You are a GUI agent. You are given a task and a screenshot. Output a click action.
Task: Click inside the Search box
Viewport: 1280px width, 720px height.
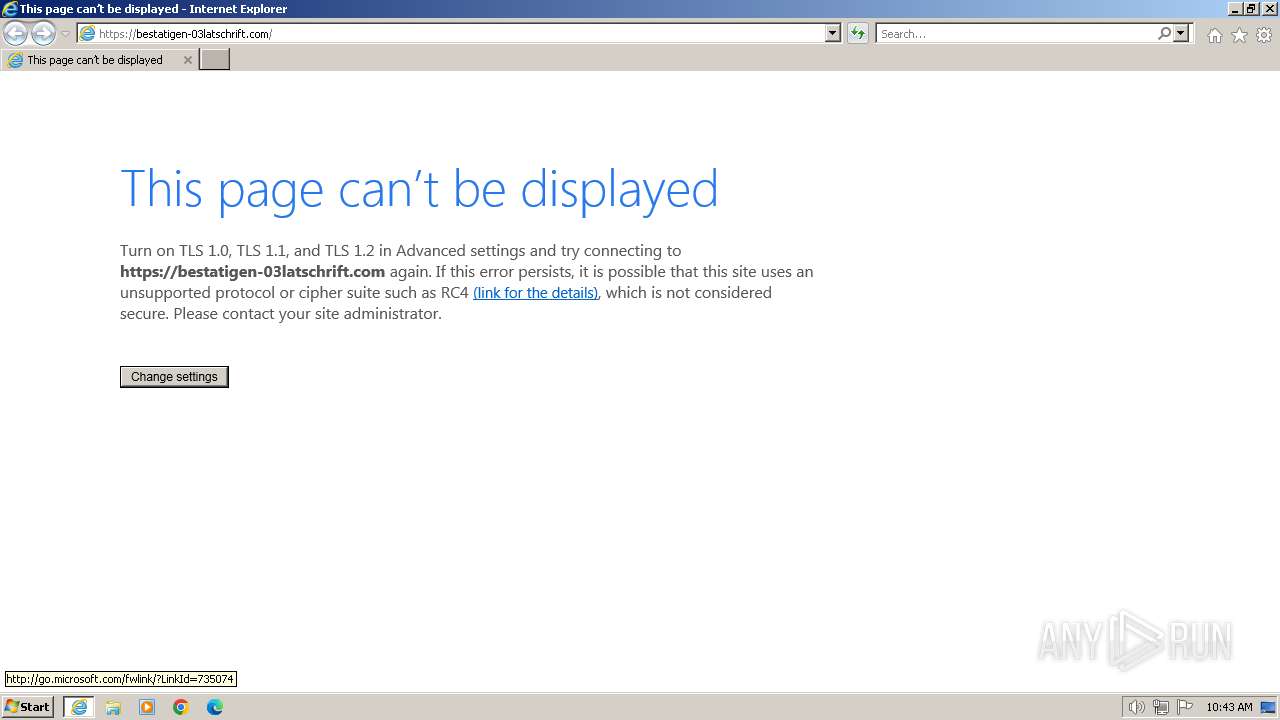click(1015, 34)
